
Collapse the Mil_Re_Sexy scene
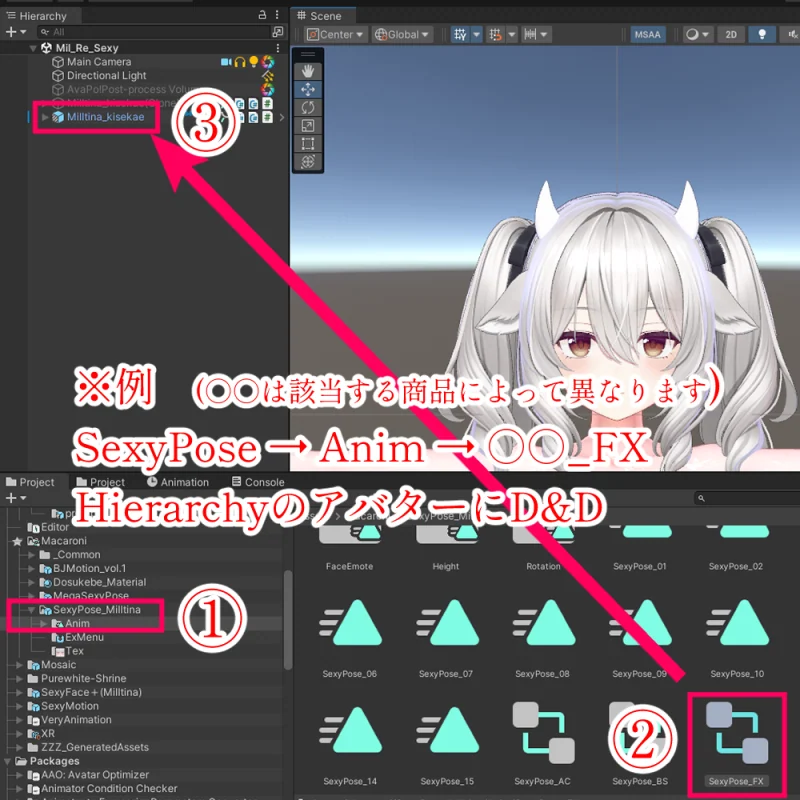pos(33,48)
